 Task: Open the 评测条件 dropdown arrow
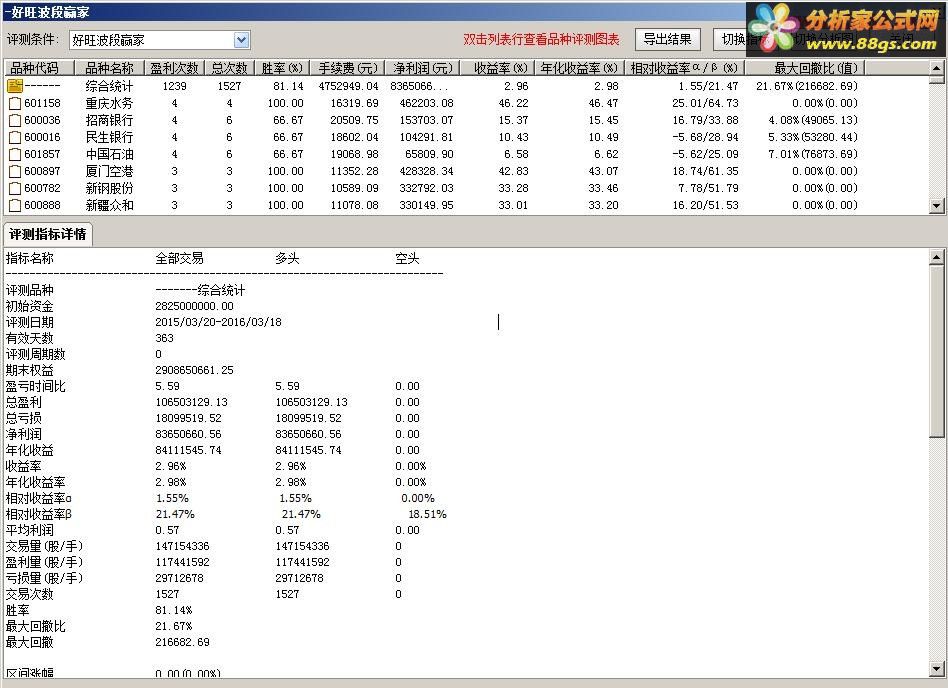click(x=241, y=40)
